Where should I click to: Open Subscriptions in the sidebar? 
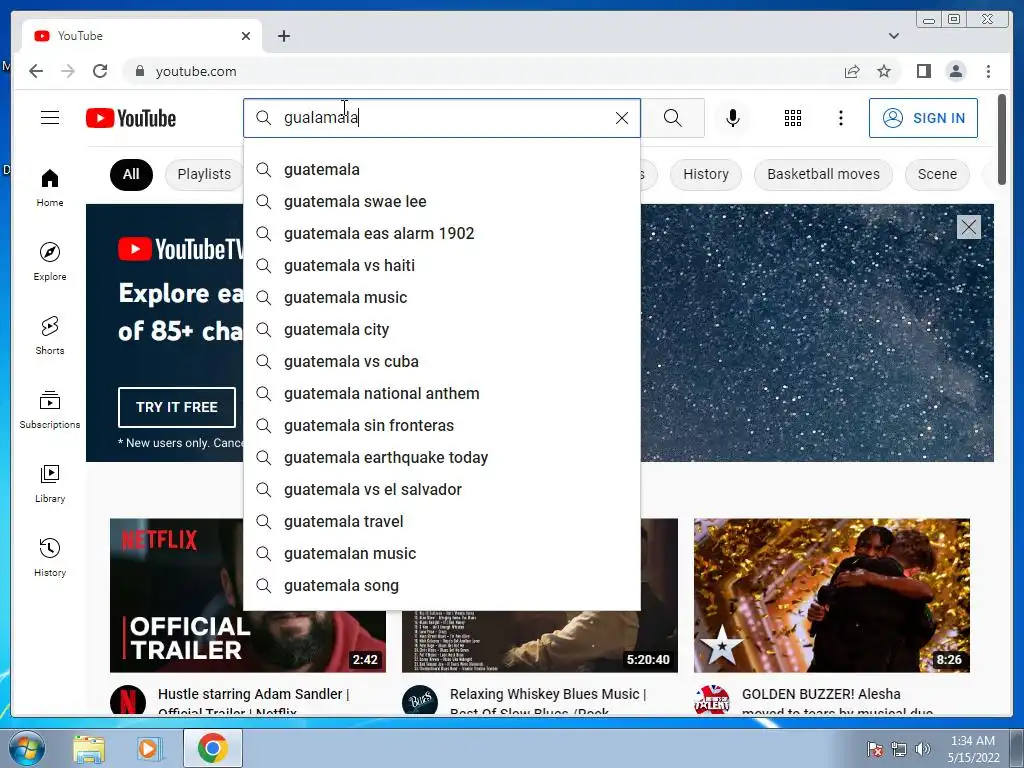[x=50, y=409]
